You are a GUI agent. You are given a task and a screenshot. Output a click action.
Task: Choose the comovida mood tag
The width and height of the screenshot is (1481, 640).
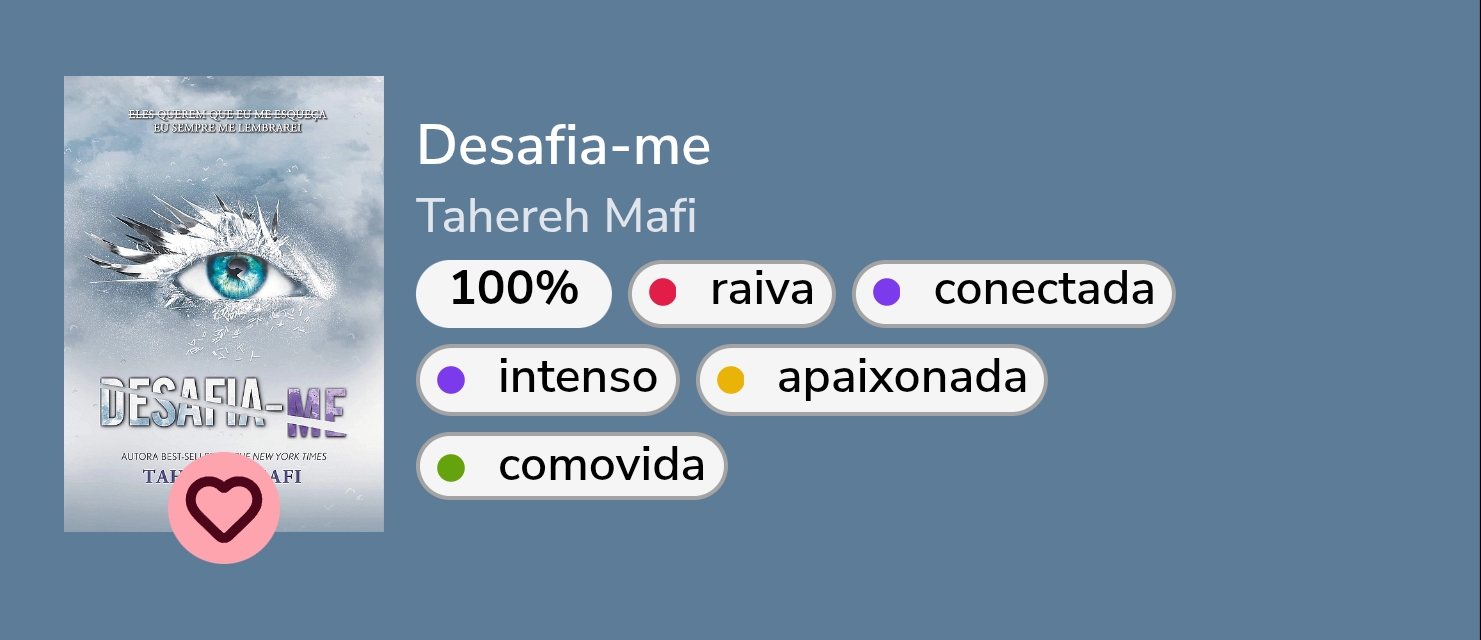[x=571, y=466]
